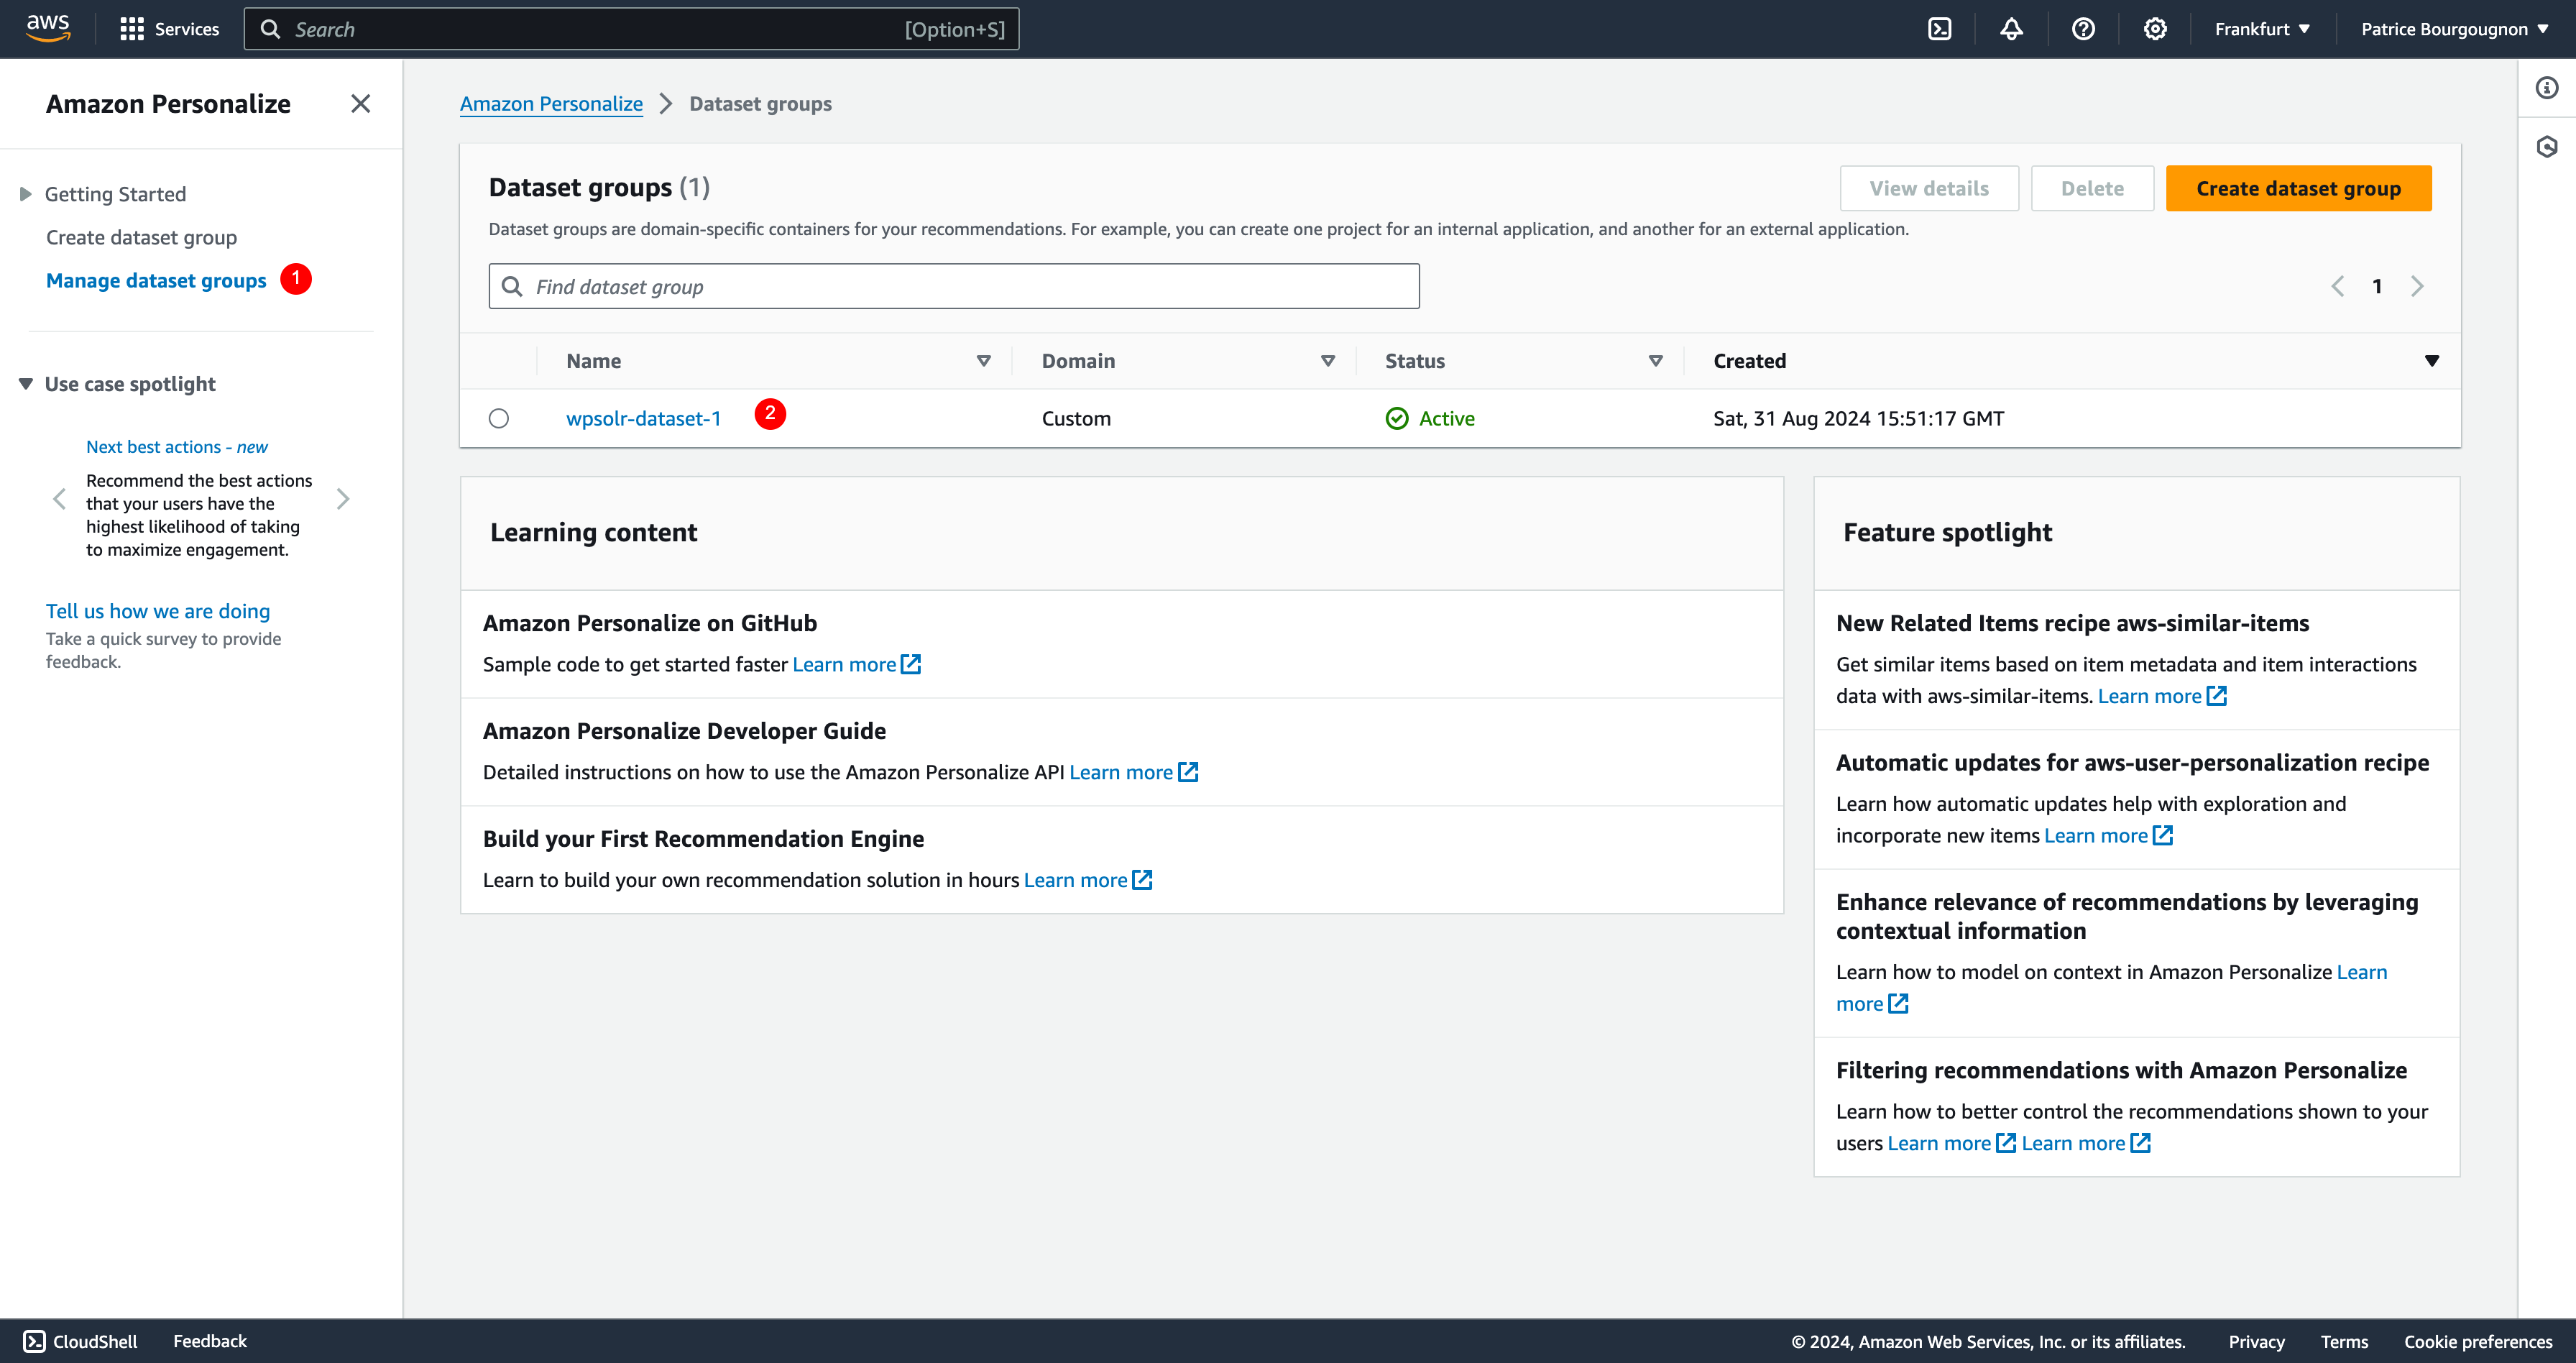The width and height of the screenshot is (2576, 1363).
Task: Open CloudShell from top bar icon
Action: [x=1939, y=29]
